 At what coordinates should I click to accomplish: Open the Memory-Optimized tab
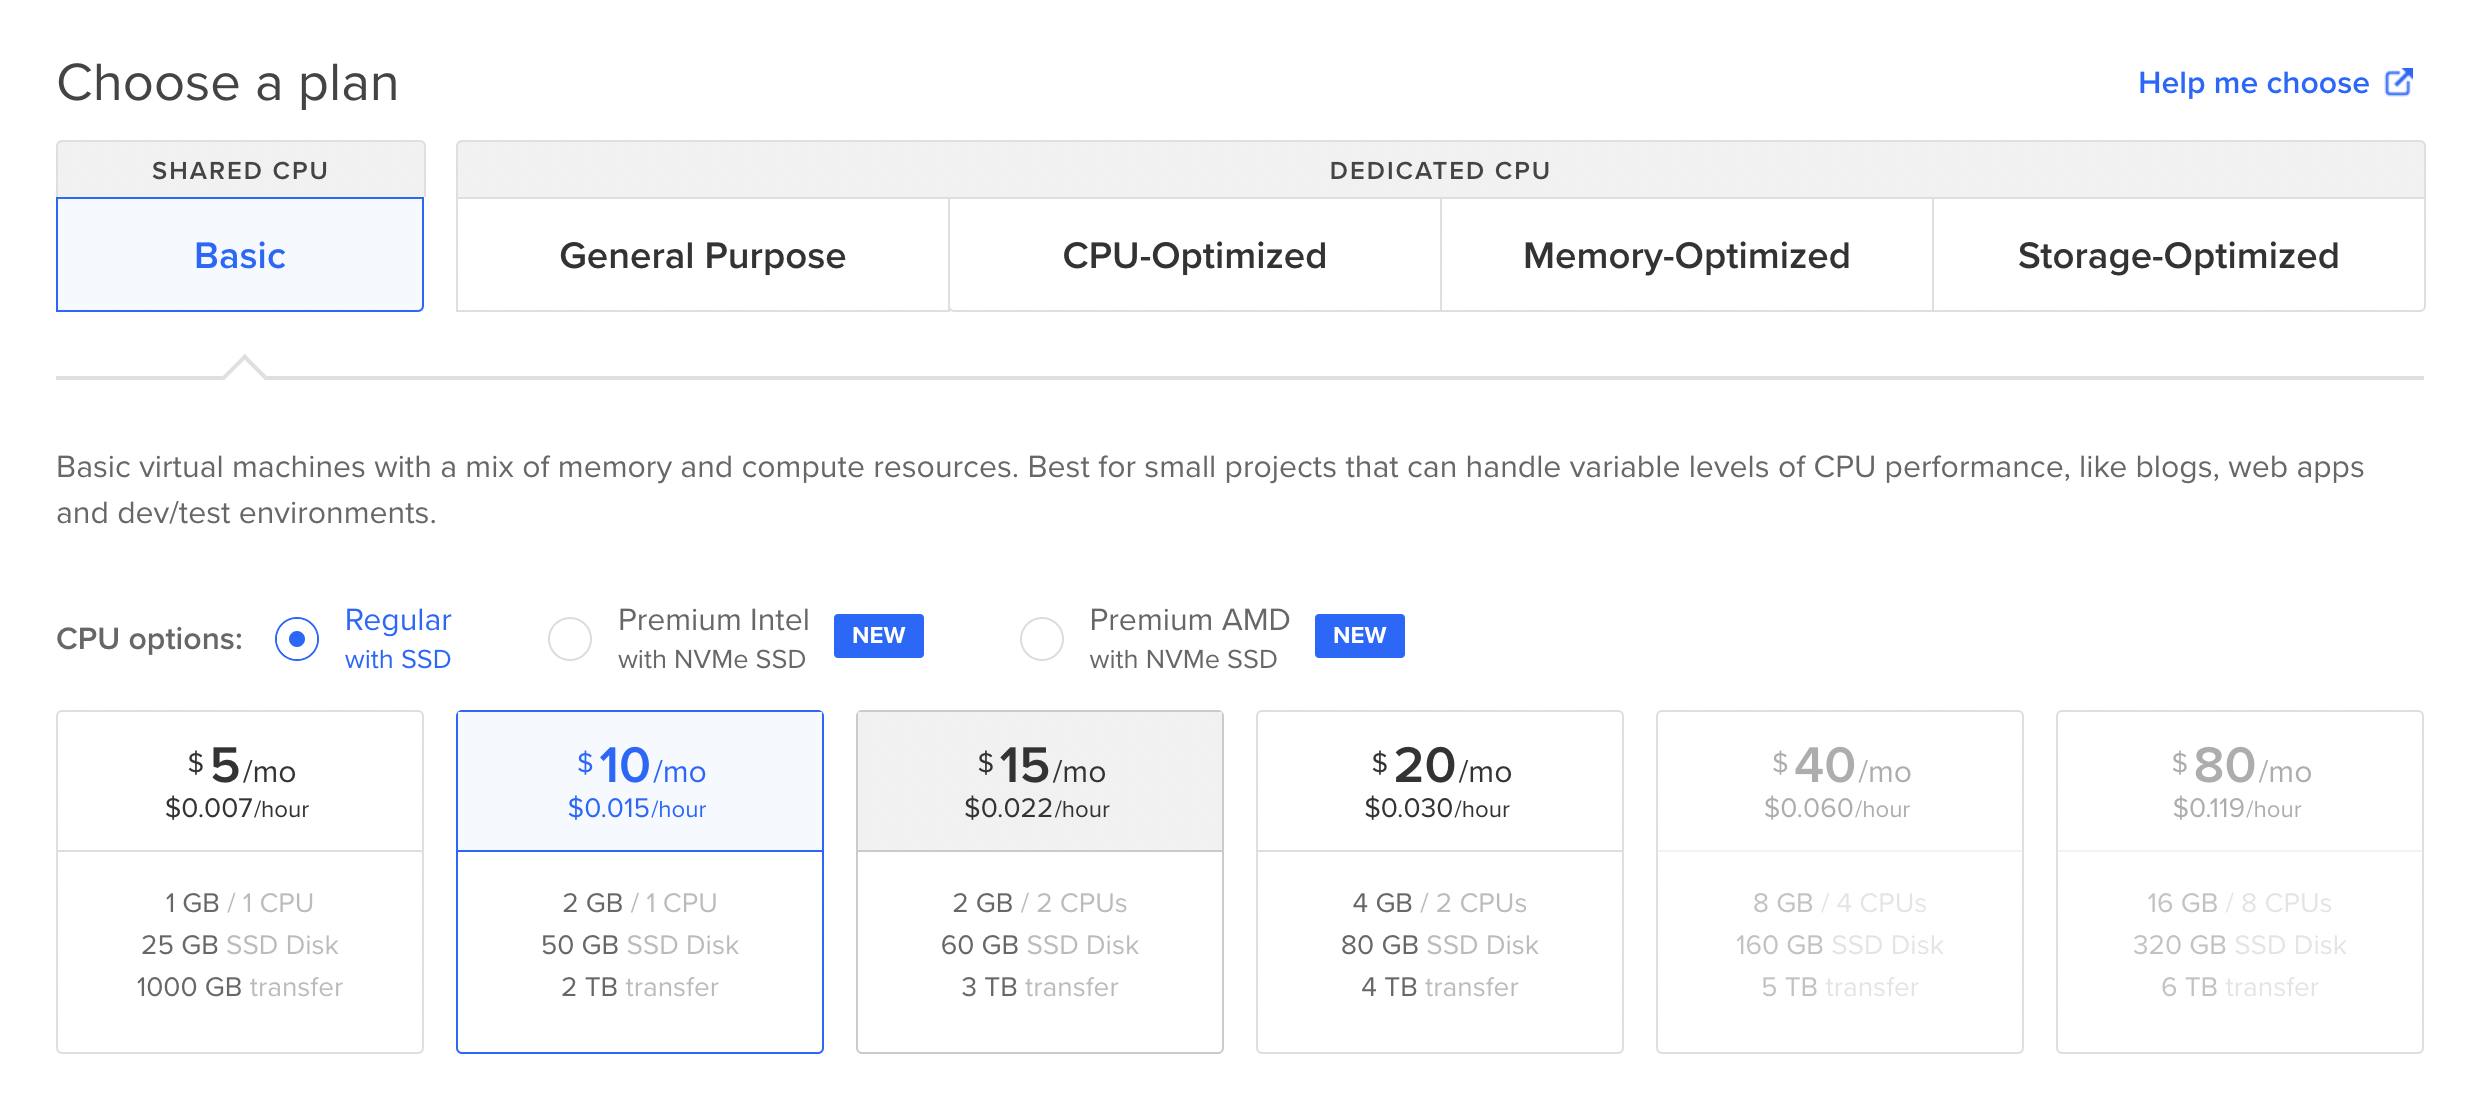point(1686,255)
